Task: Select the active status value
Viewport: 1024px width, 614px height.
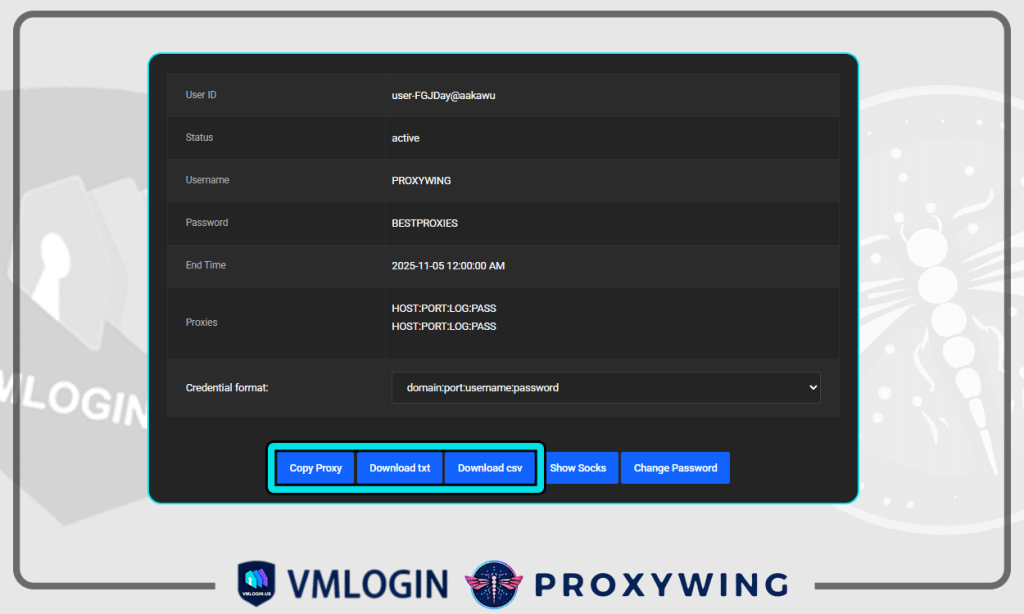Action: [x=406, y=138]
